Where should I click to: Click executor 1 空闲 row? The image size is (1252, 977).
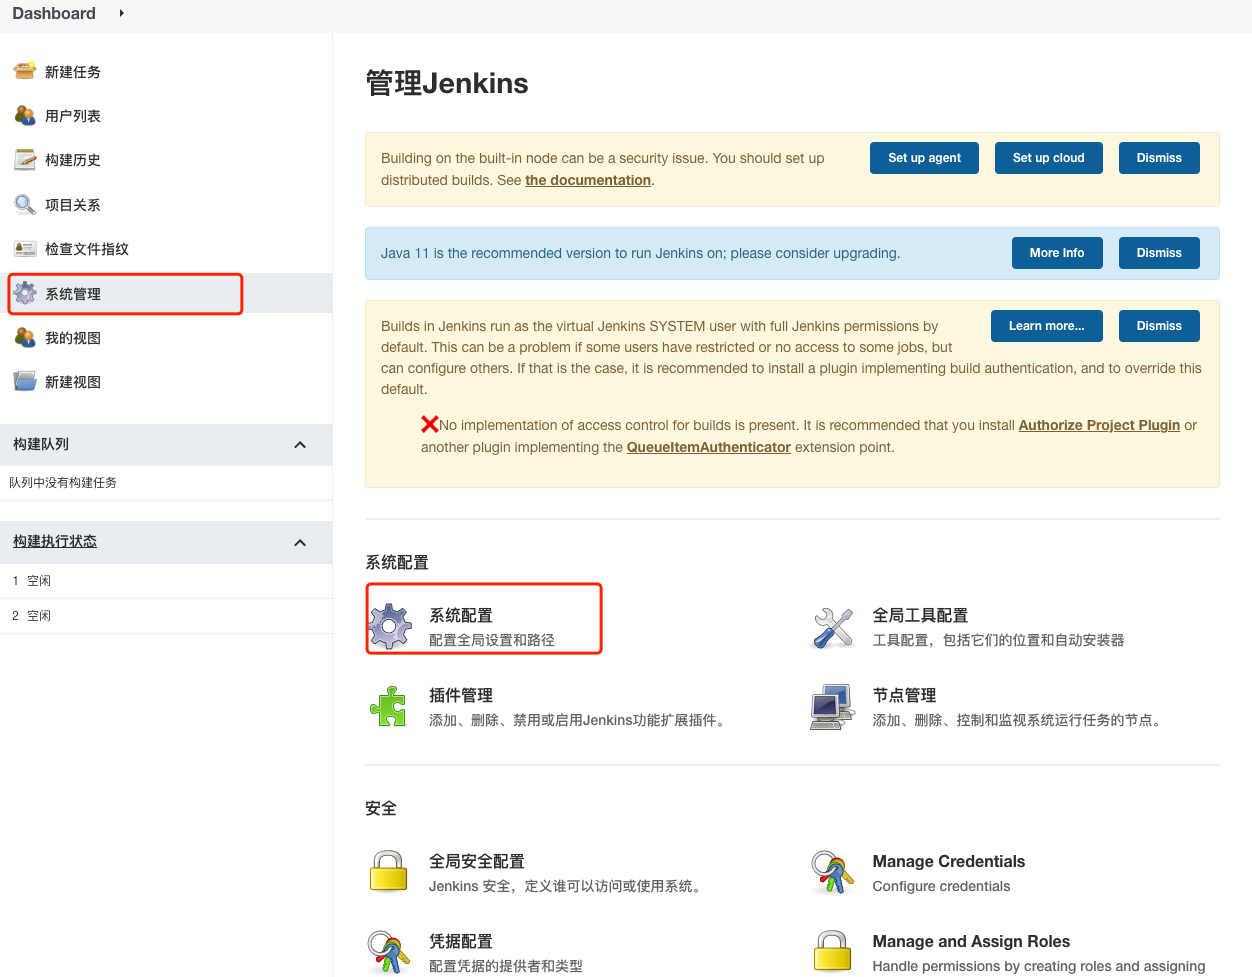(x=166, y=581)
